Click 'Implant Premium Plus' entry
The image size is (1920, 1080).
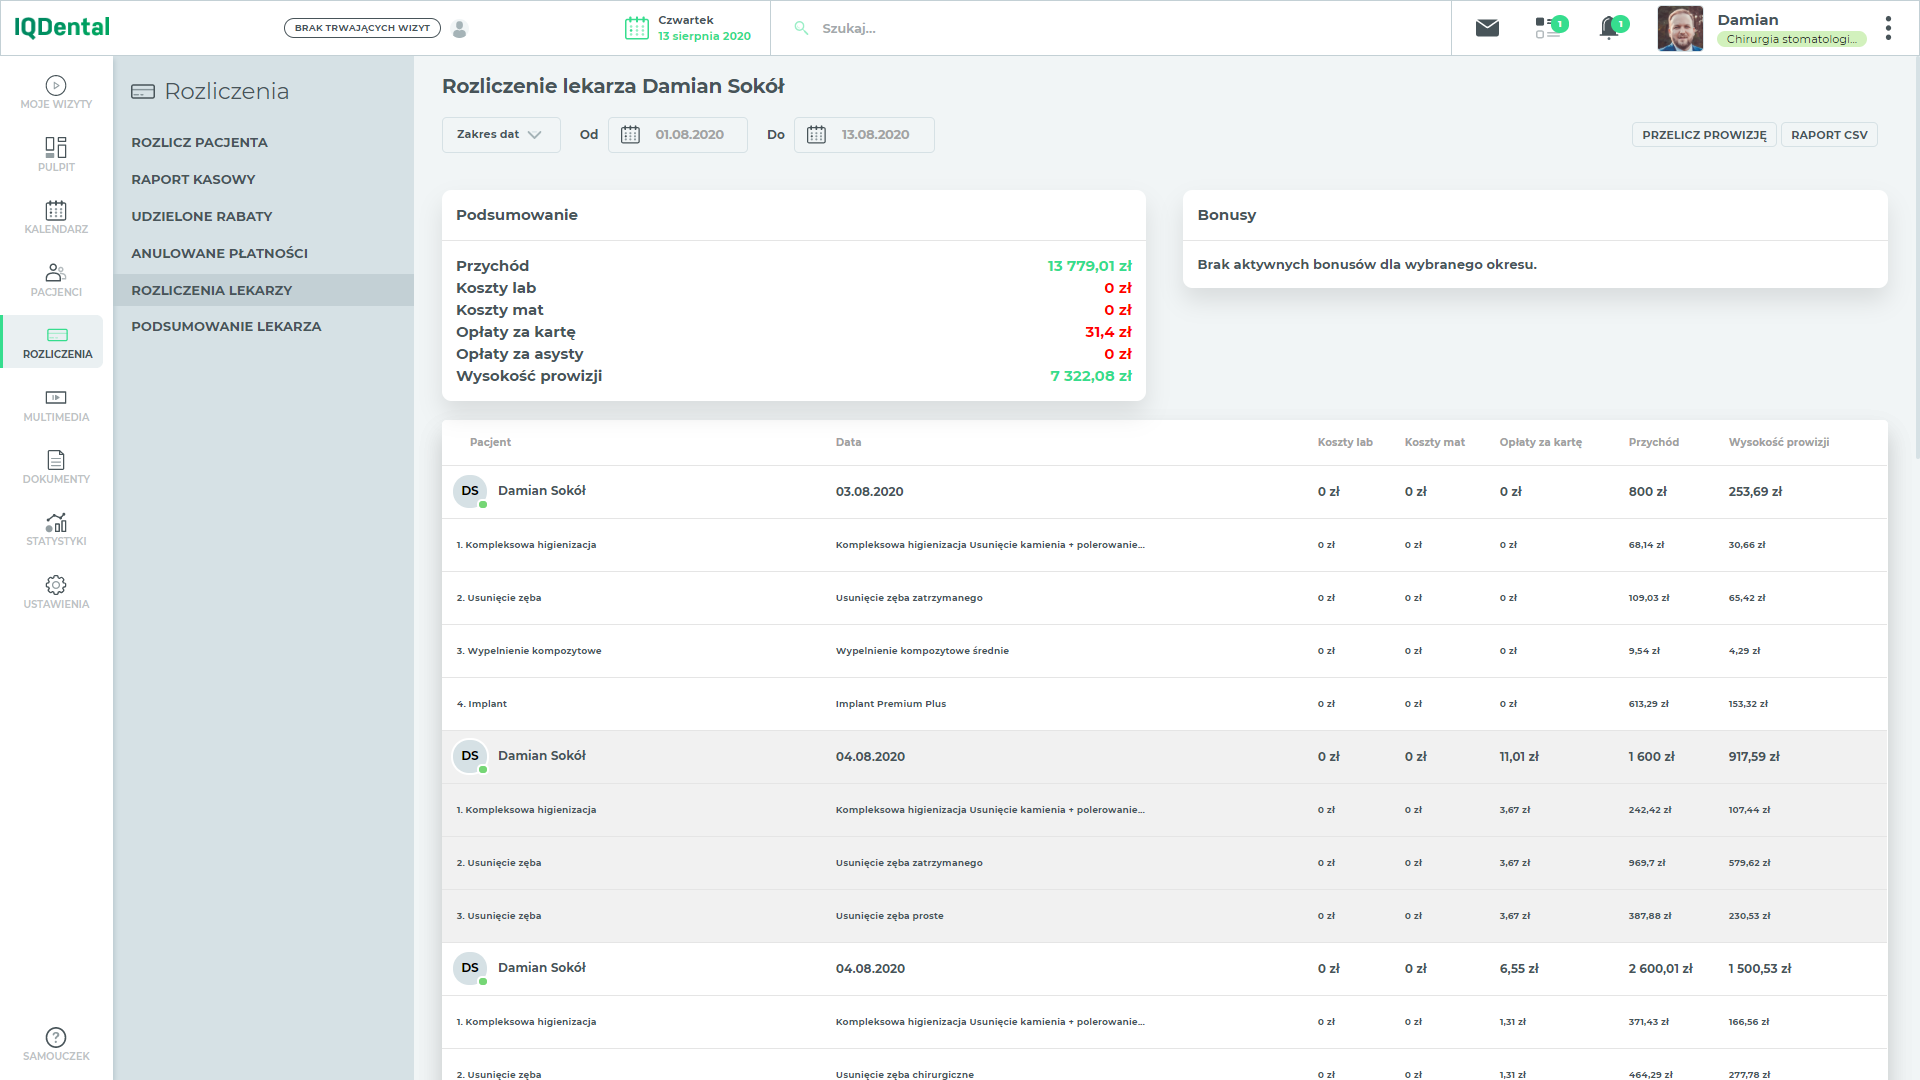890,704
